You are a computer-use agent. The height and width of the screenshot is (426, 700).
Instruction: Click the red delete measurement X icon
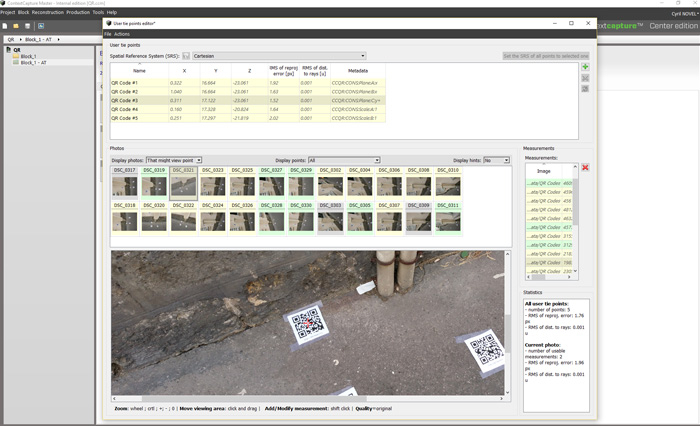pos(585,167)
